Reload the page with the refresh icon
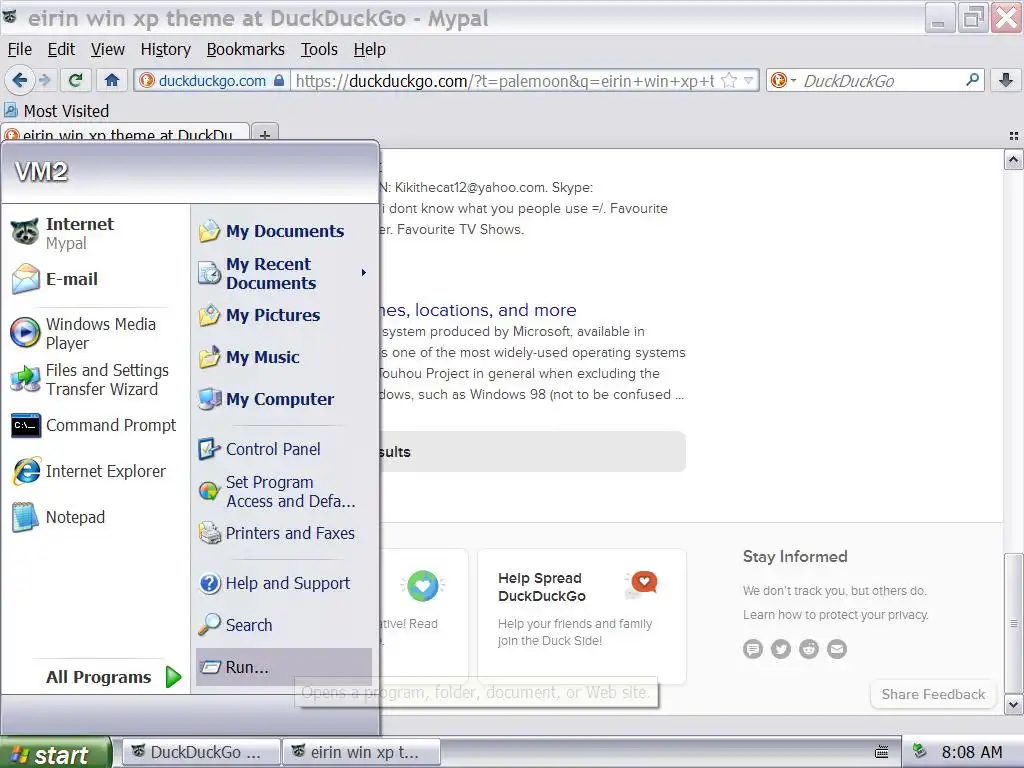This screenshot has width=1024, height=768. tap(75, 80)
